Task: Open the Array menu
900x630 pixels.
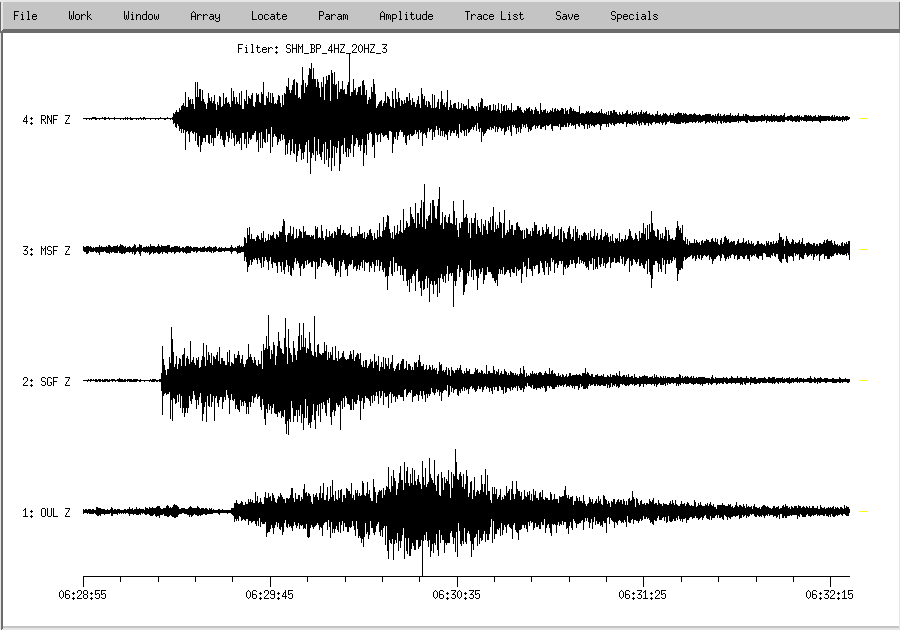Action: tap(205, 16)
